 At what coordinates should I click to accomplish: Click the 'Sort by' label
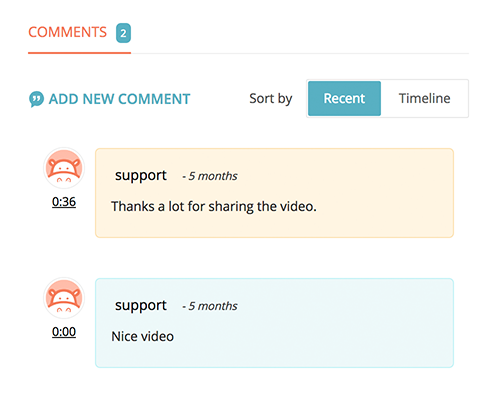(x=271, y=99)
